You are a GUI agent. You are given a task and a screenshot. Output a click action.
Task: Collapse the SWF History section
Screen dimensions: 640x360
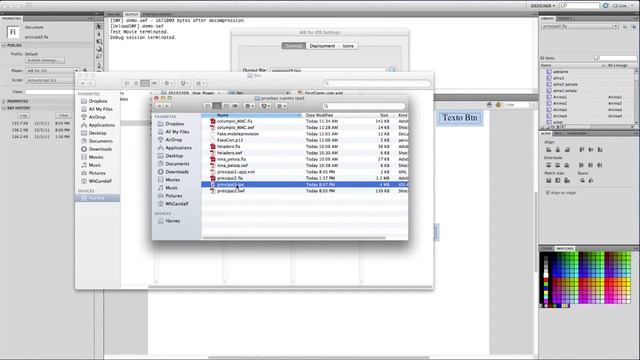(x=4, y=108)
